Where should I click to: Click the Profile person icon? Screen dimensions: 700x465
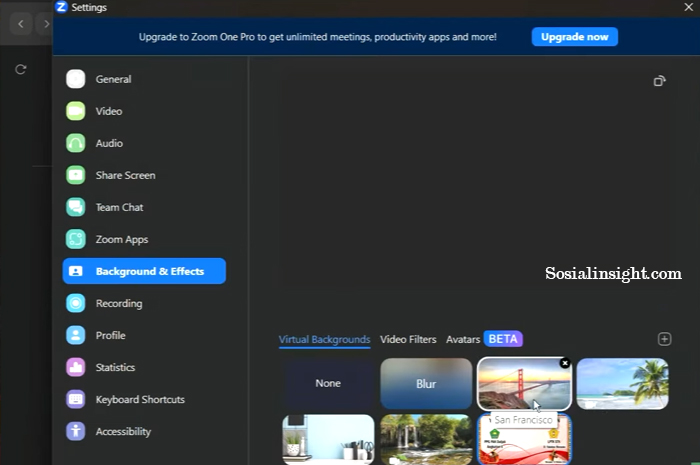(x=75, y=335)
